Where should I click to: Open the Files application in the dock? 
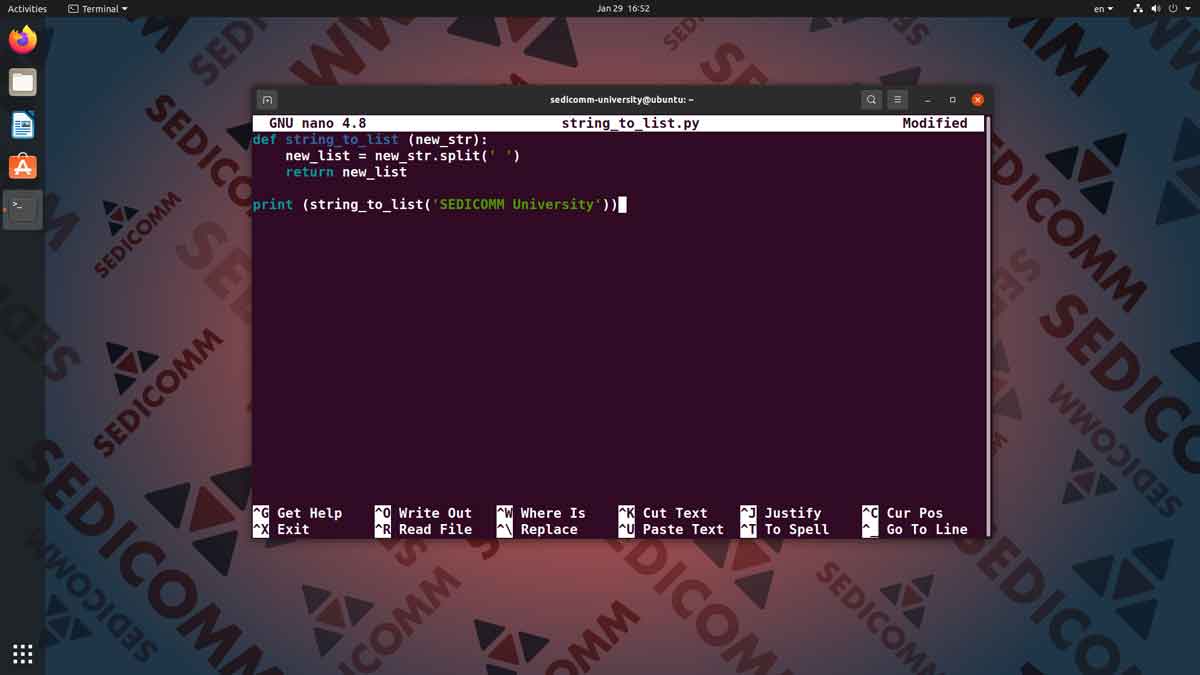(x=22, y=82)
